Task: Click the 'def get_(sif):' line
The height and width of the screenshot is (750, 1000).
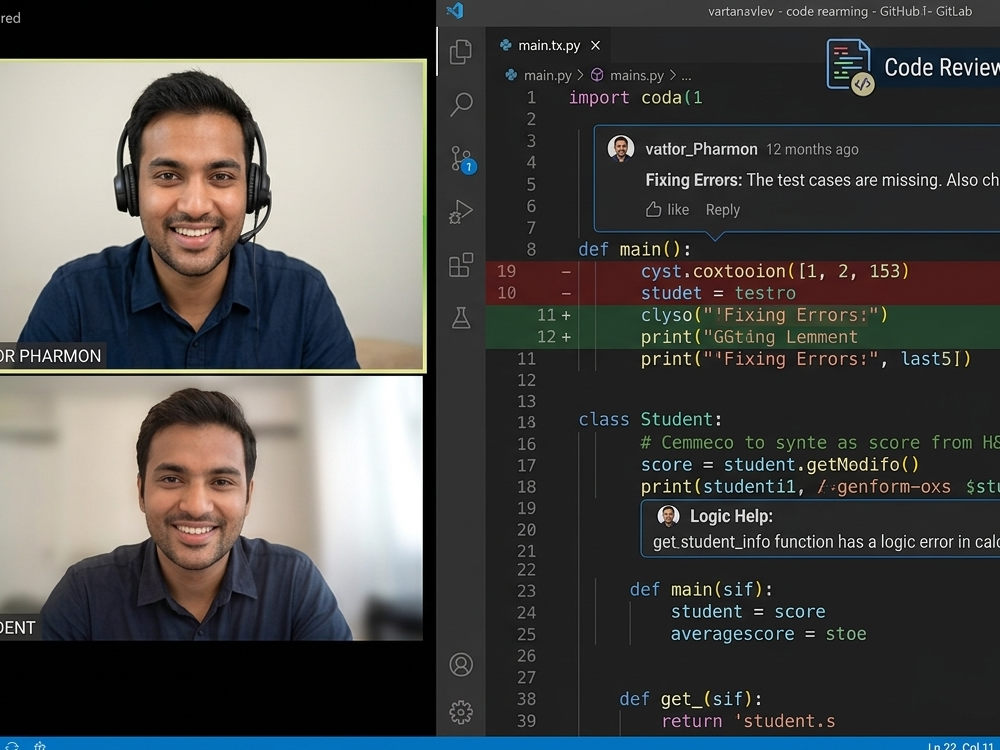Action: tap(691, 699)
